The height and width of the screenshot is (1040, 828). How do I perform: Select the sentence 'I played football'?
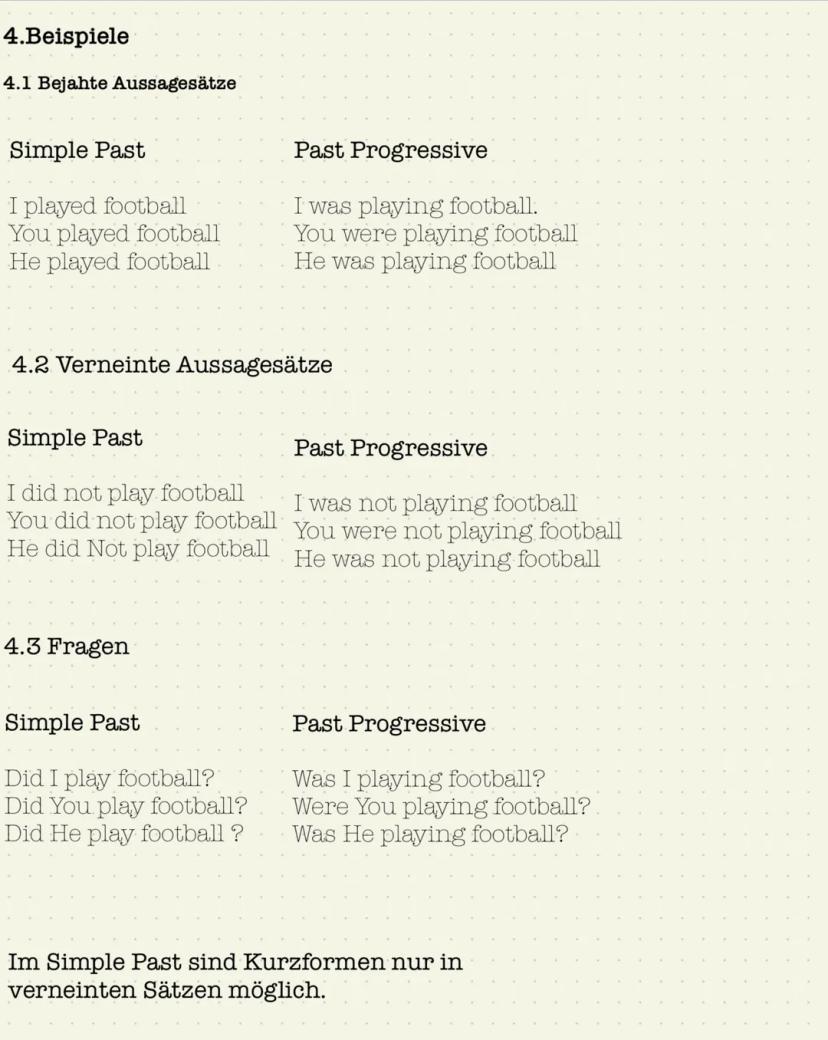pyautogui.click(x=97, y=207)
